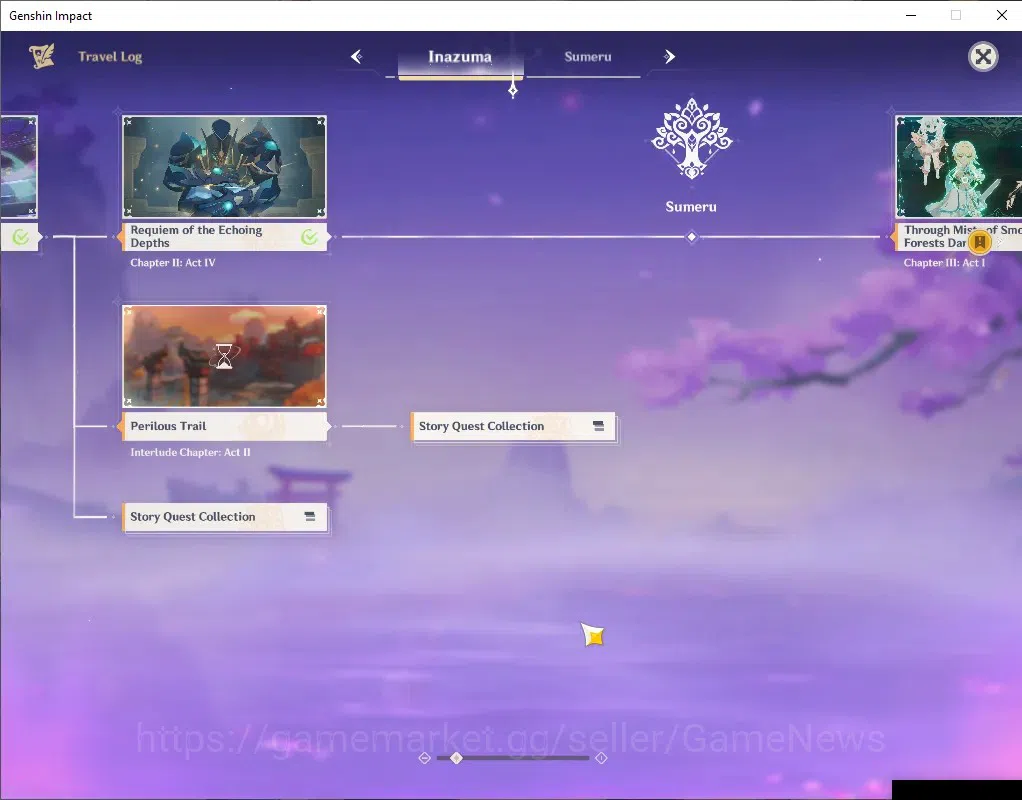Viewport: 1022px width, 800px height.
Task: Select Requiem of the Echoing Depths label
Action: coord(224,237)
